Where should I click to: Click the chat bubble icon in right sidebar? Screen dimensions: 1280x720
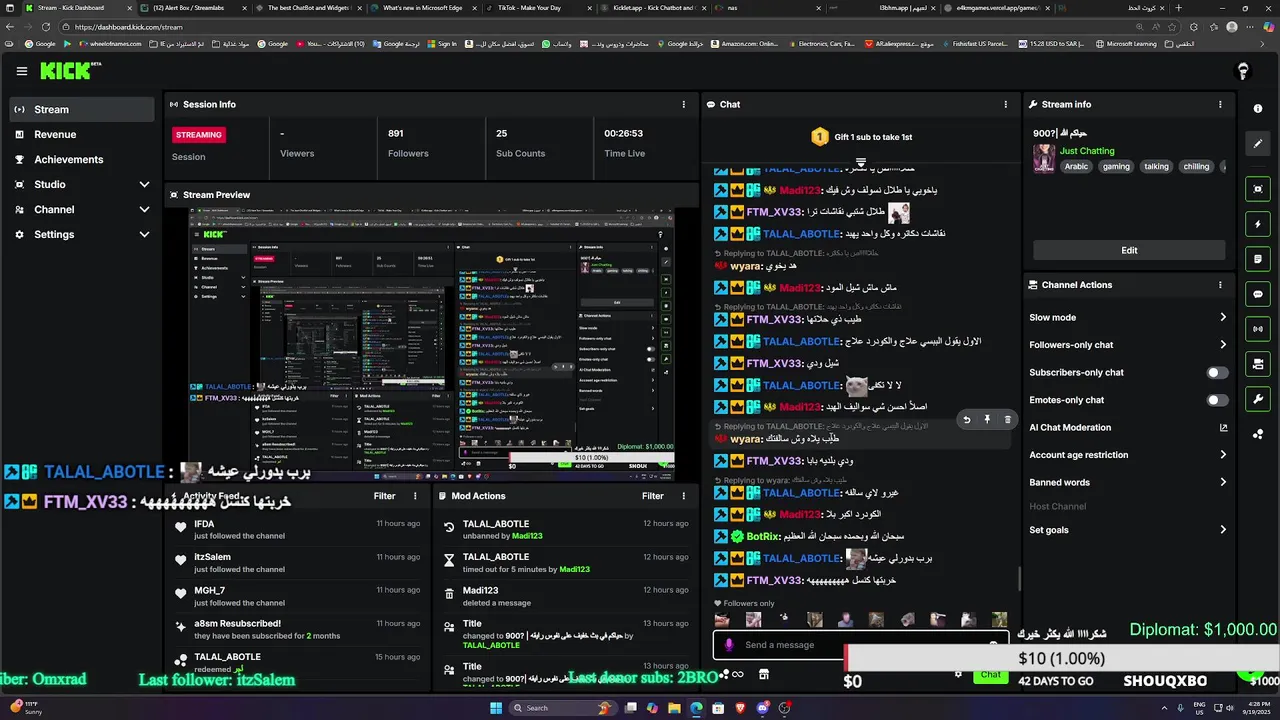click(x=1258, y=294)
